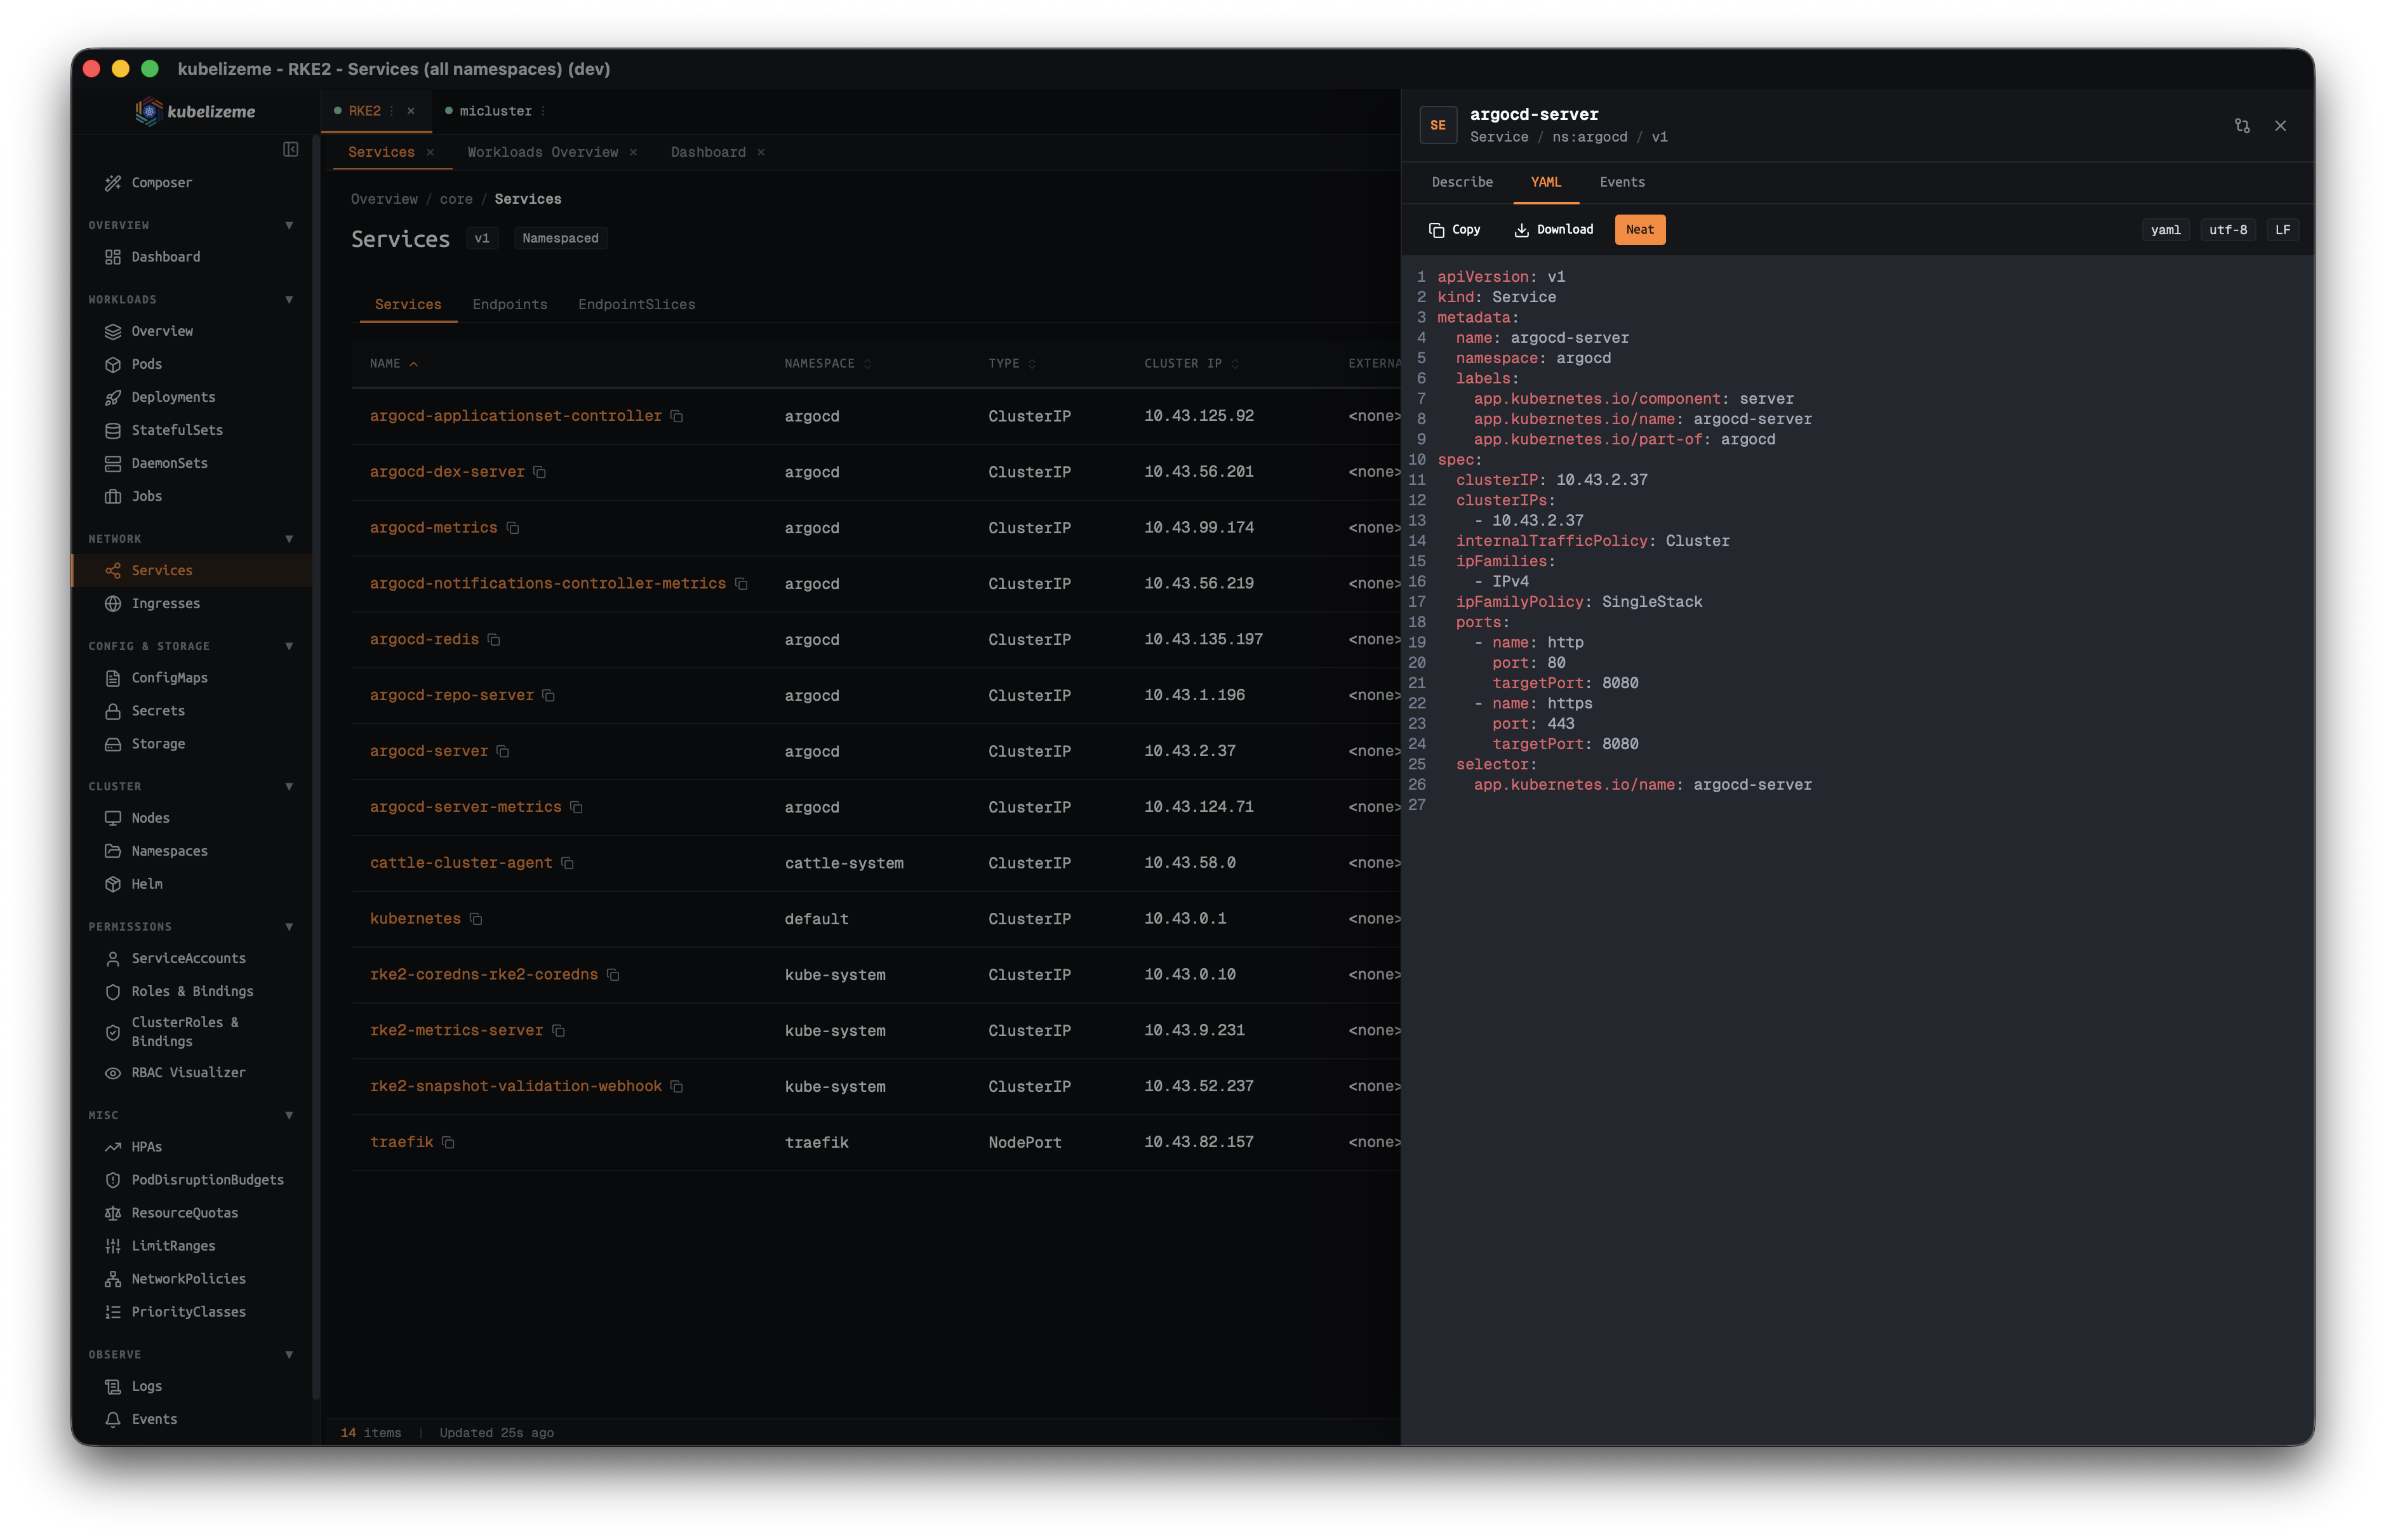
Task: Copy name of argocd-applicationset-controller service
Action: tap(677, 416)
